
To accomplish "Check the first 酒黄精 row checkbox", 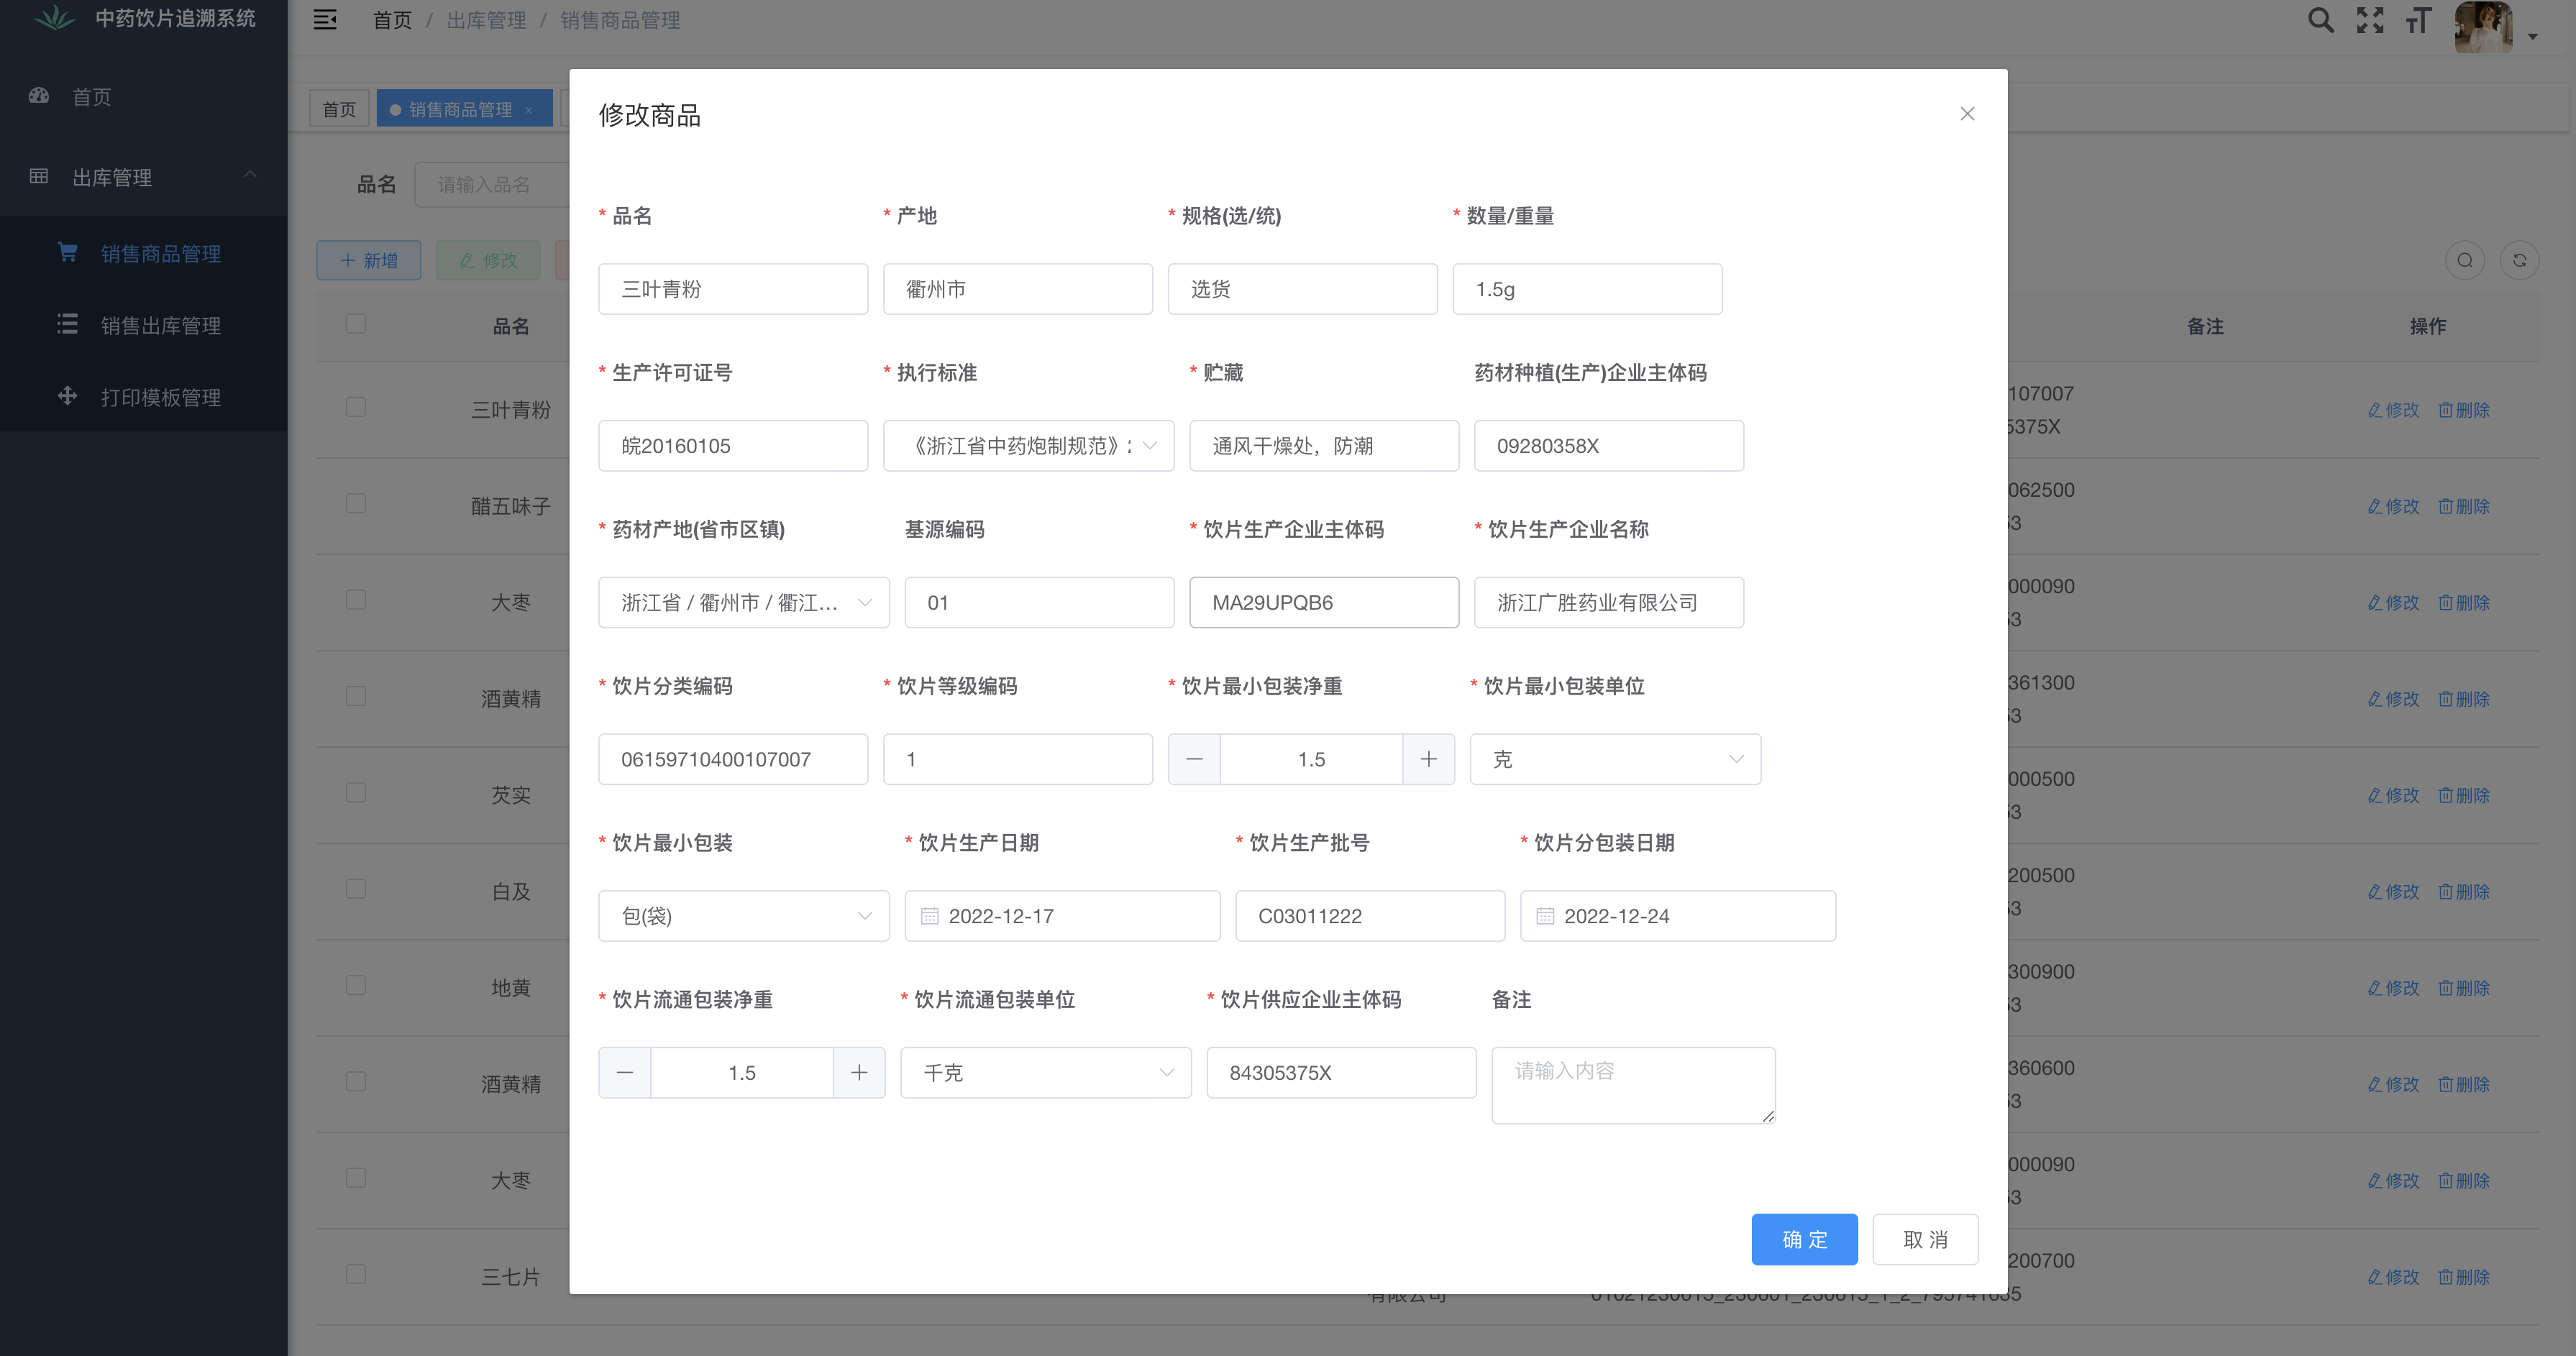I will (356, 696).
